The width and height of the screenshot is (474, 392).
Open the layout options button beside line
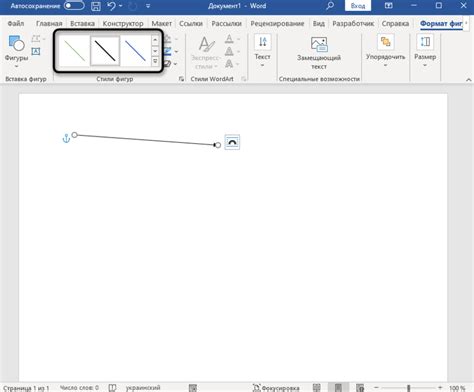(232, 142)
